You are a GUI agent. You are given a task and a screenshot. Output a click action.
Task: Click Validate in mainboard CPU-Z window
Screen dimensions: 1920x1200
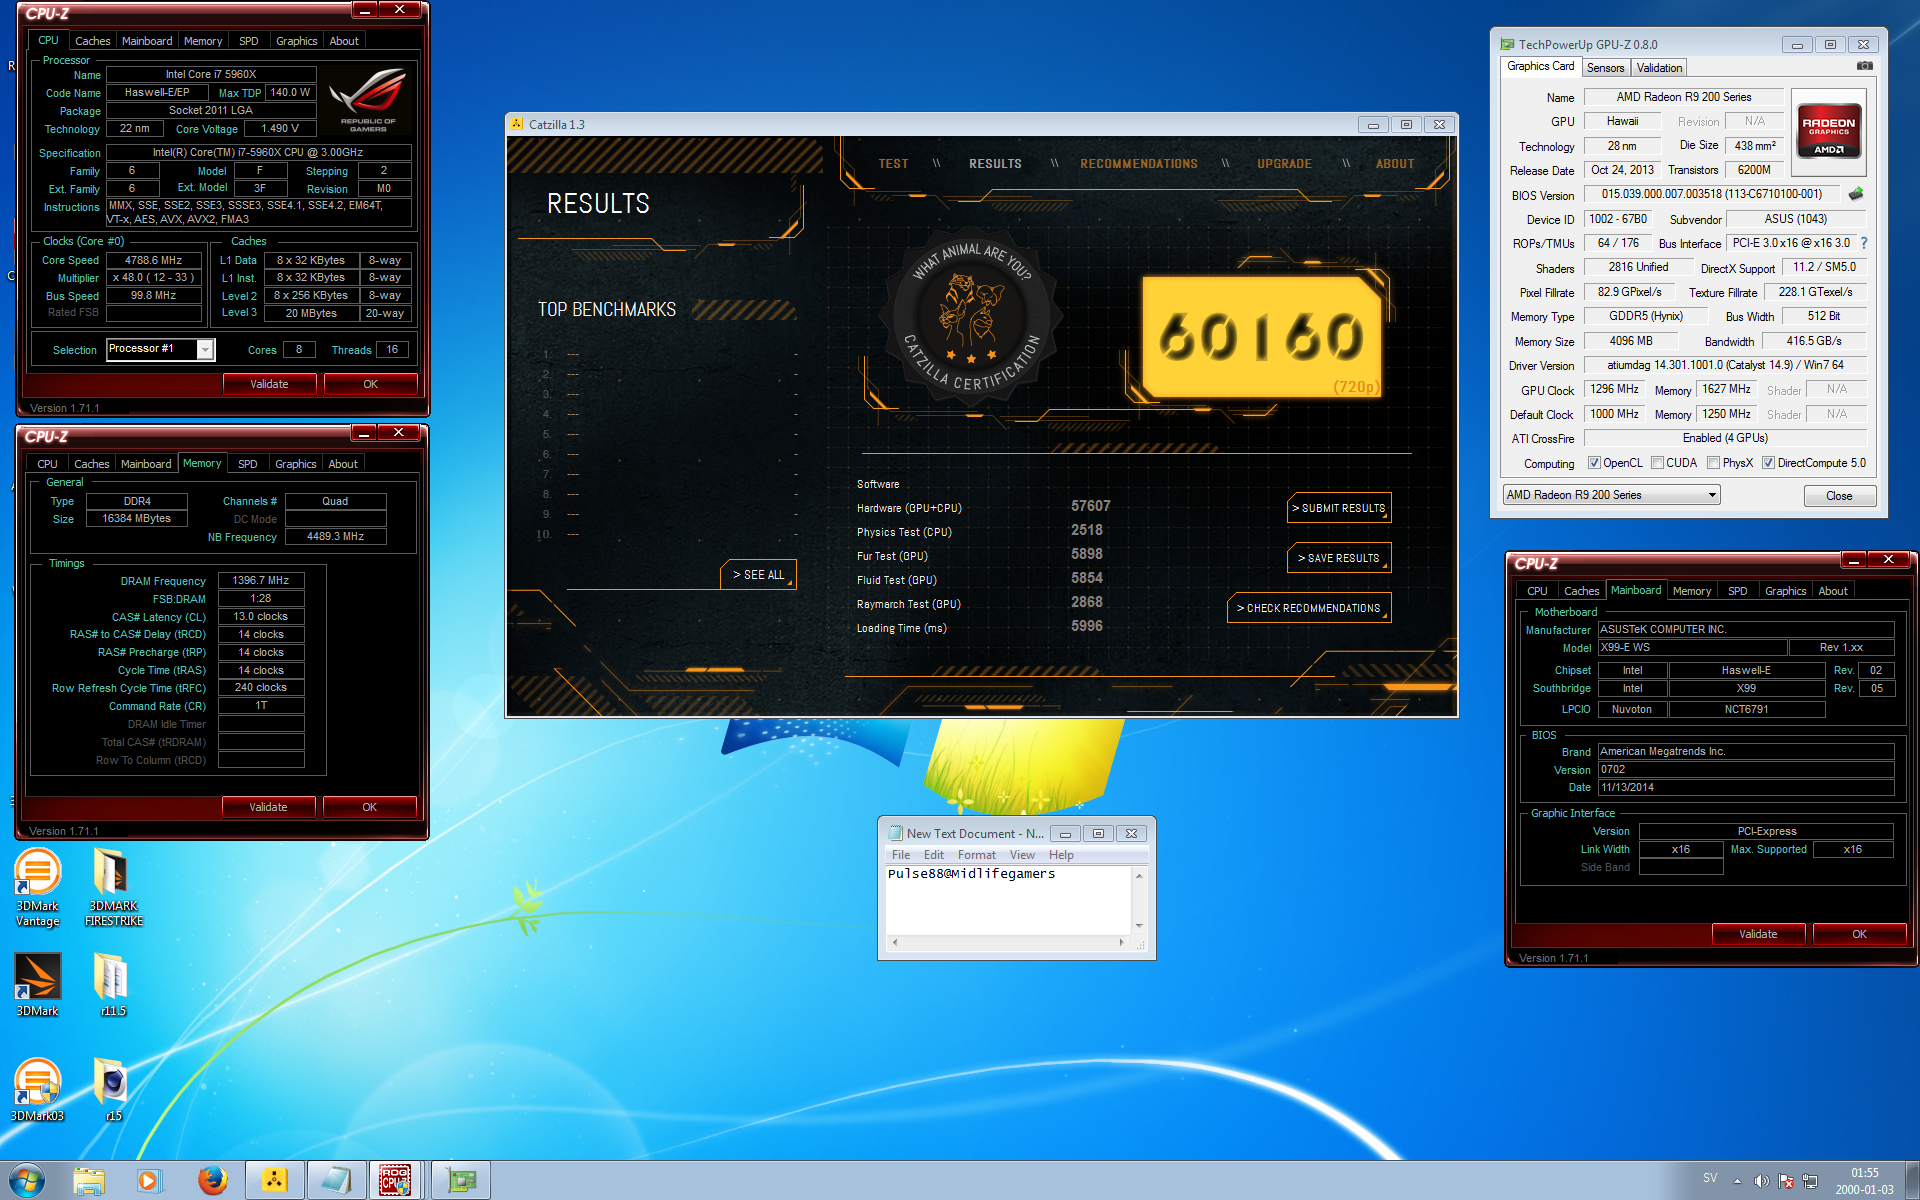click(x=1758, y=934)
